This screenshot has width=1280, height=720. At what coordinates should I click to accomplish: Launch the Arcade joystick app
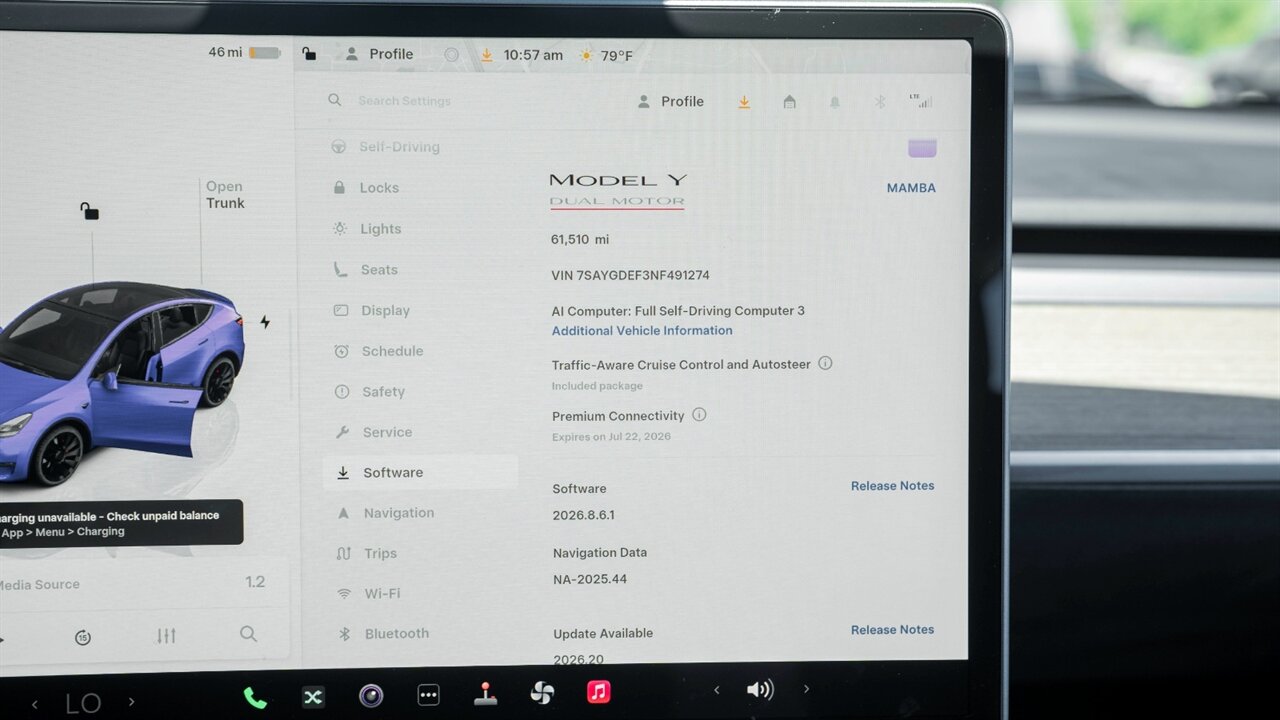coord(485,694)
